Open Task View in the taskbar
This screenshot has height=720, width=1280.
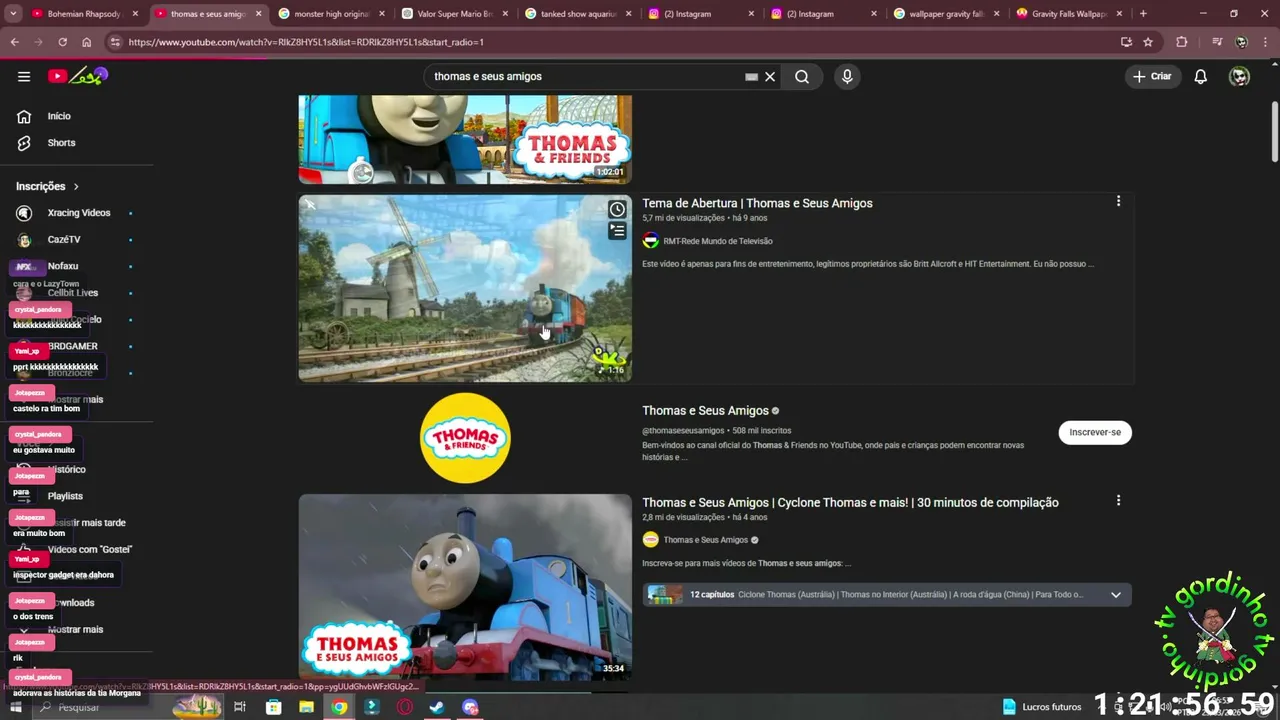coord(240,707)
